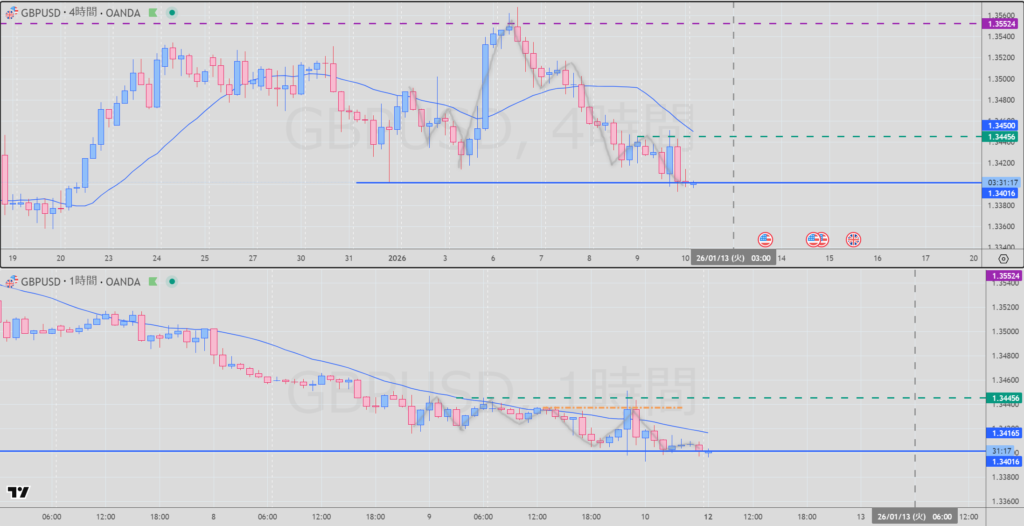Click the blue 1.34016 current price label in the top chart

click(1001, 194)
